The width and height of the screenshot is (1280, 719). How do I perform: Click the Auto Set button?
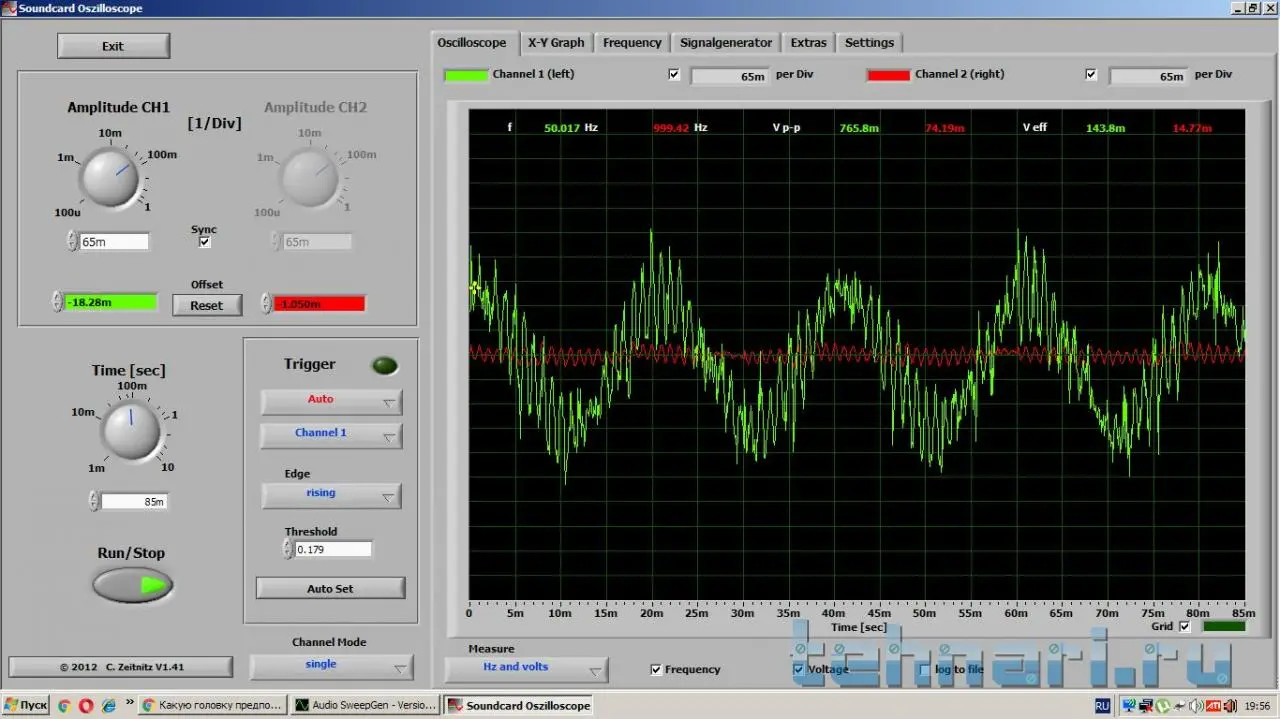(x=330, y=589)
